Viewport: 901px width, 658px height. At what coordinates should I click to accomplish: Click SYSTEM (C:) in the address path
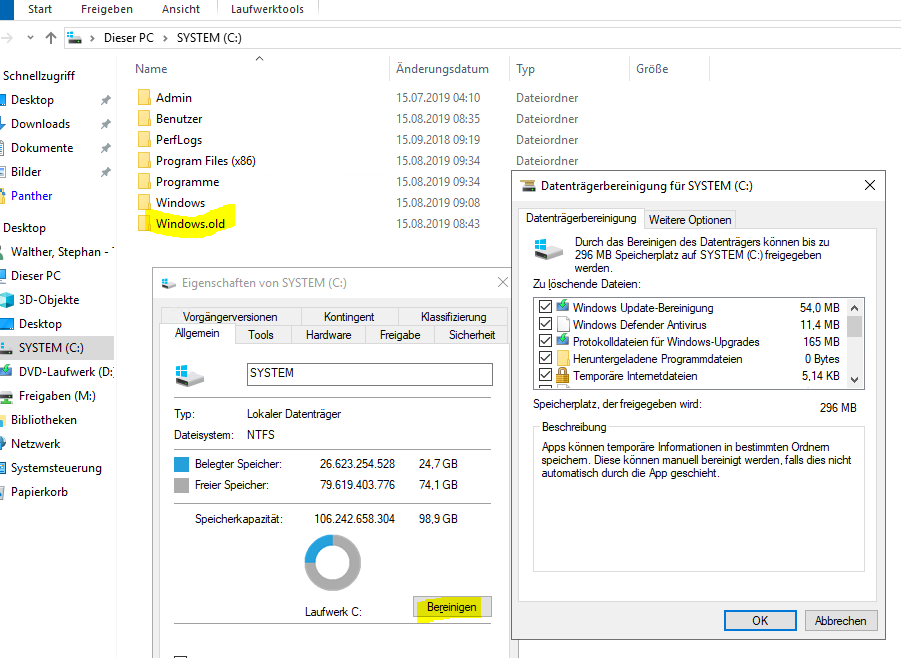209,38
